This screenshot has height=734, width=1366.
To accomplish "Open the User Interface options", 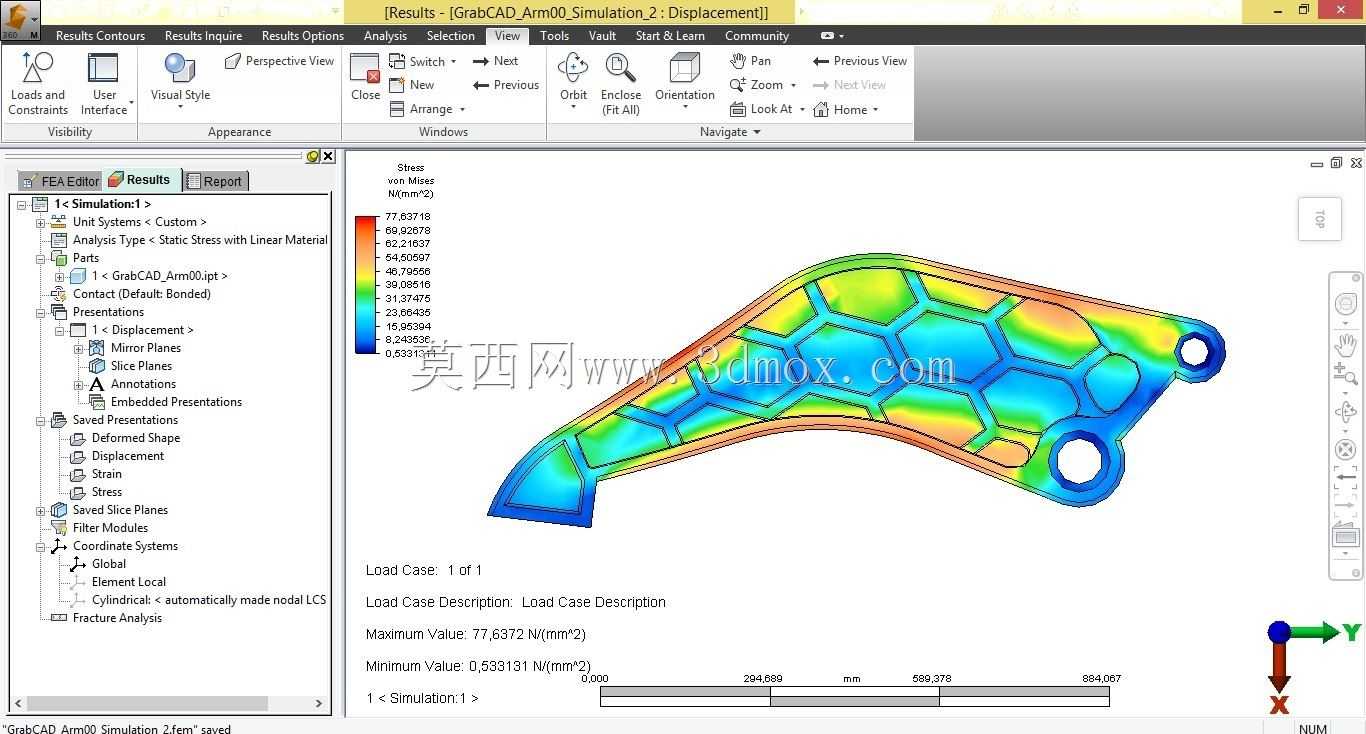I will coord(104,83).
